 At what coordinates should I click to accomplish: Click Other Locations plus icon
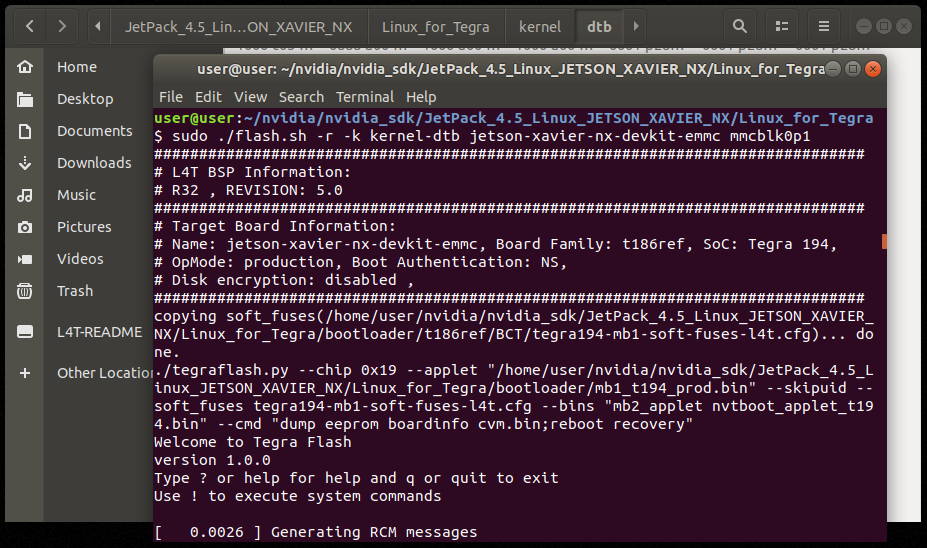pyautogui.click(x=25, y=373)
